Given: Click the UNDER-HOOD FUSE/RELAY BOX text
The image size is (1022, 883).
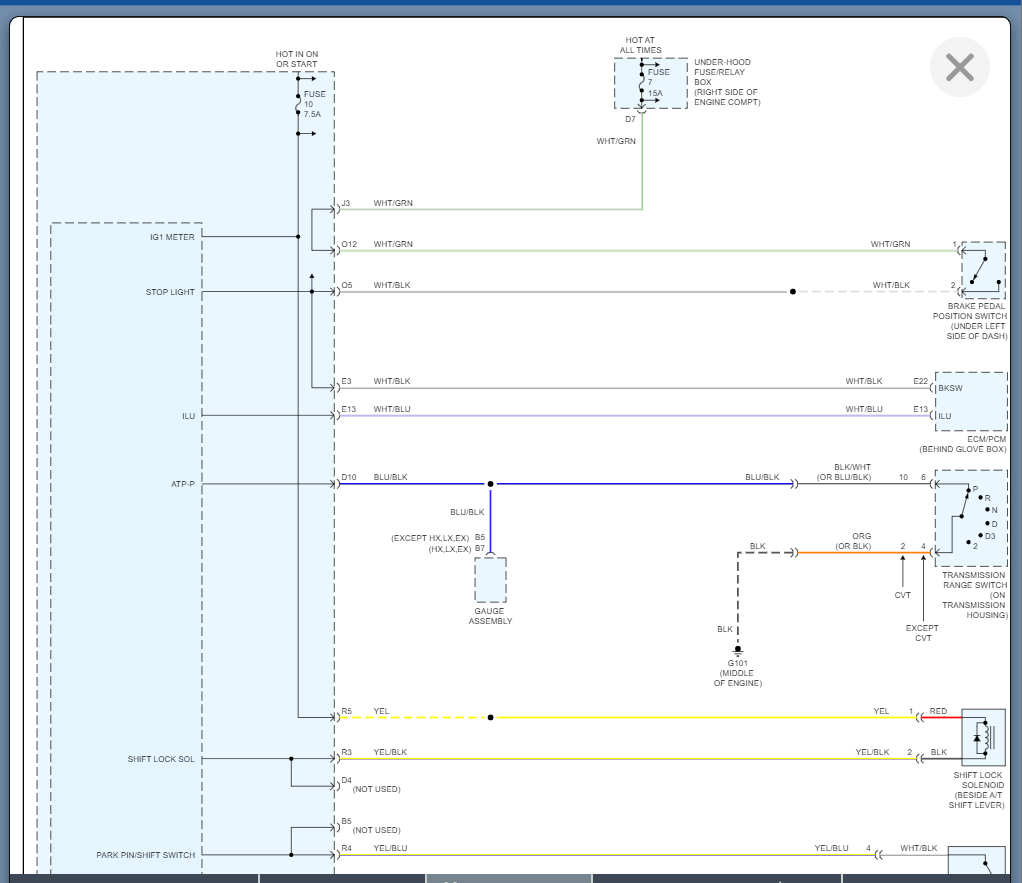Looking at the screenshot, I should [x=727, y=82].
